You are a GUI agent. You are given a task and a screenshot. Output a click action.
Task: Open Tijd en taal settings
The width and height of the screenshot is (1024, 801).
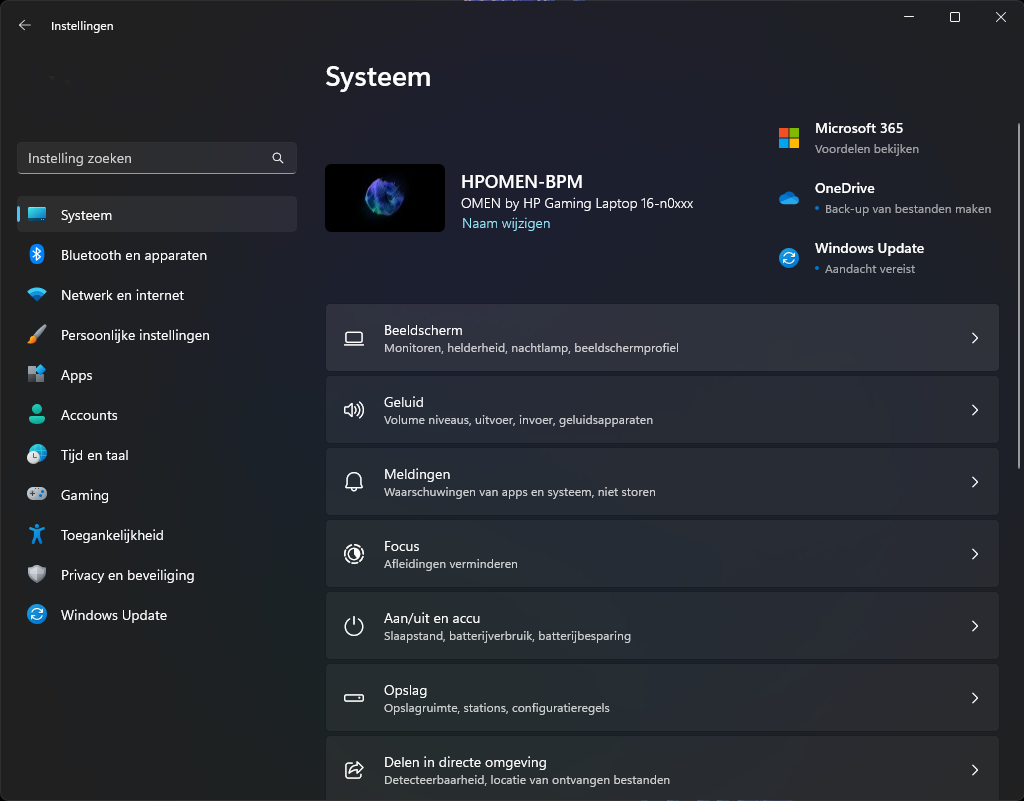(x=157, y=455)
